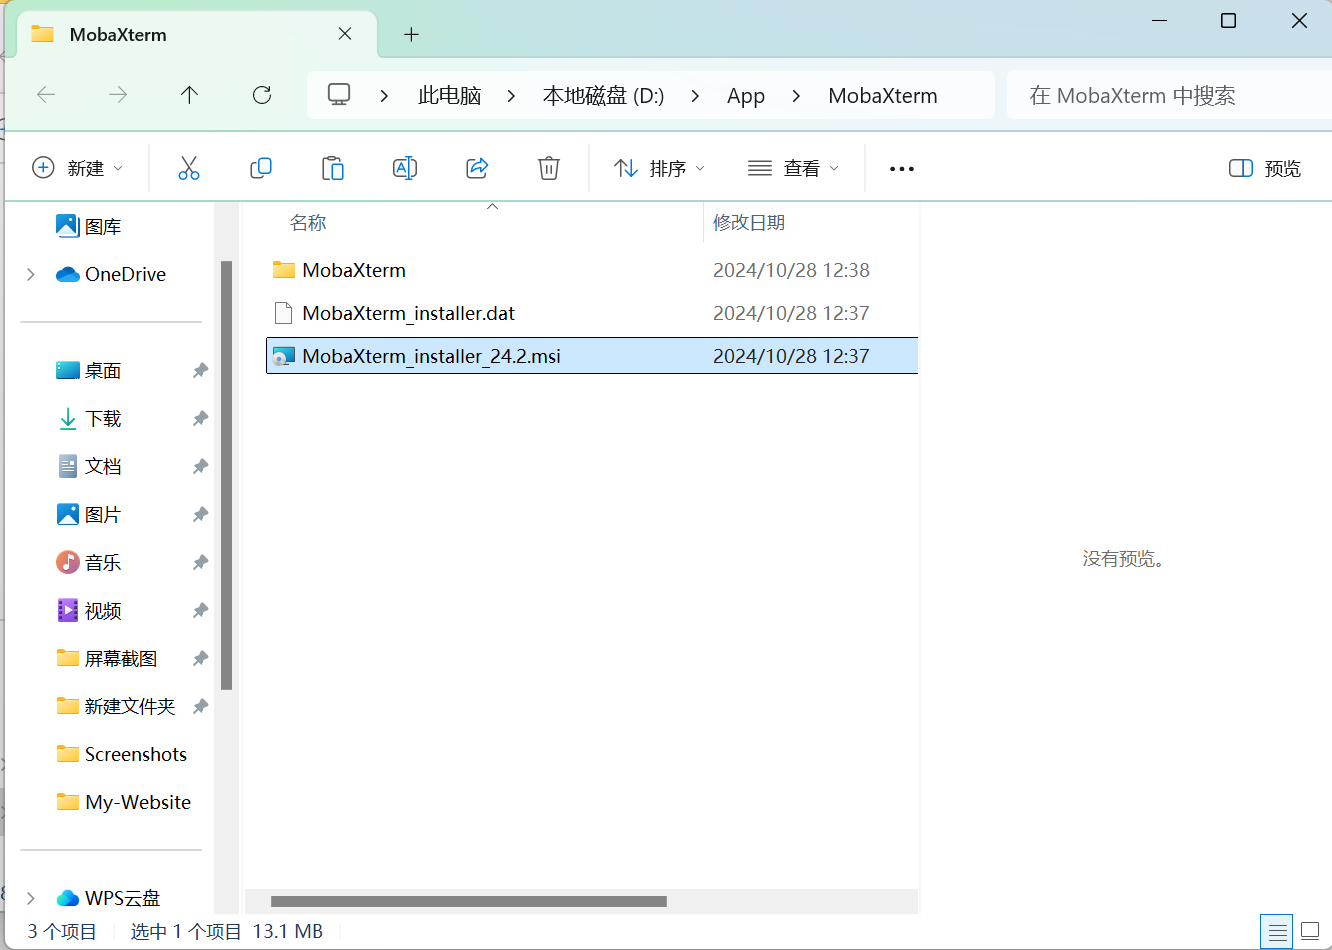Click the monitor icon in address bar
The width and height of the screenshot is (1332, 950).
339,95
